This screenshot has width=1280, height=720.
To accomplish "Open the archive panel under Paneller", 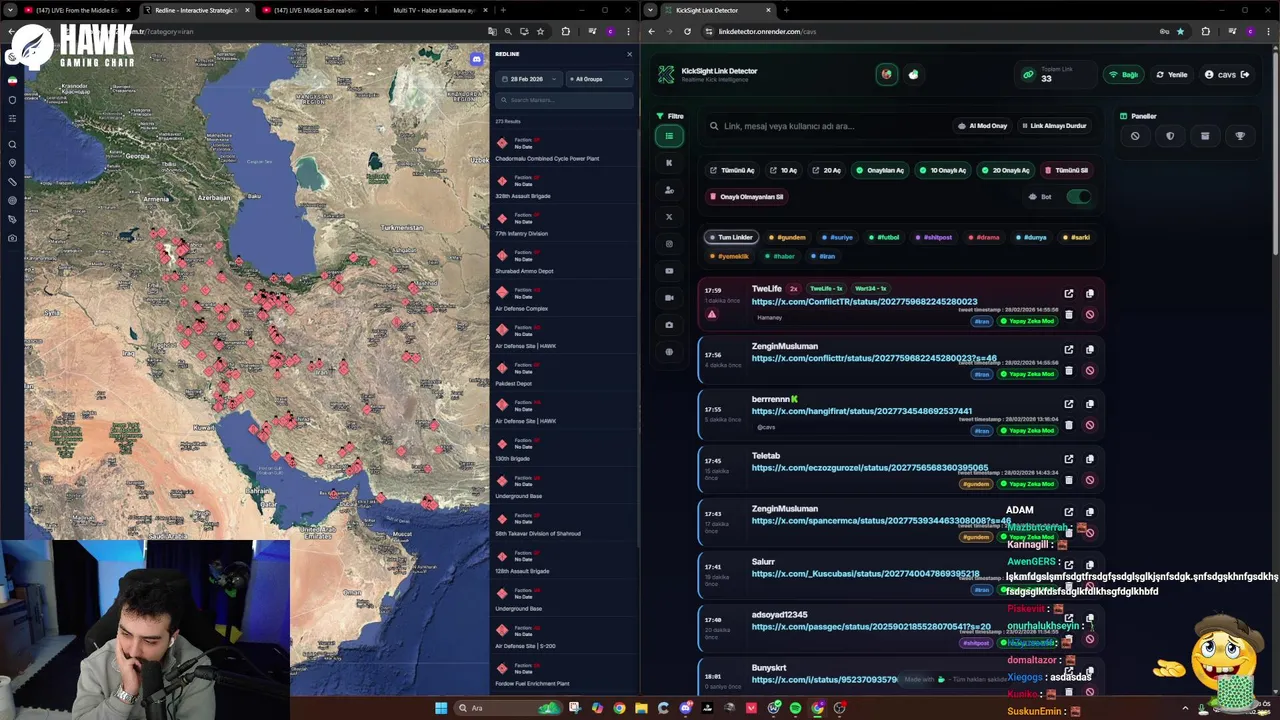I will point(1205,136).
